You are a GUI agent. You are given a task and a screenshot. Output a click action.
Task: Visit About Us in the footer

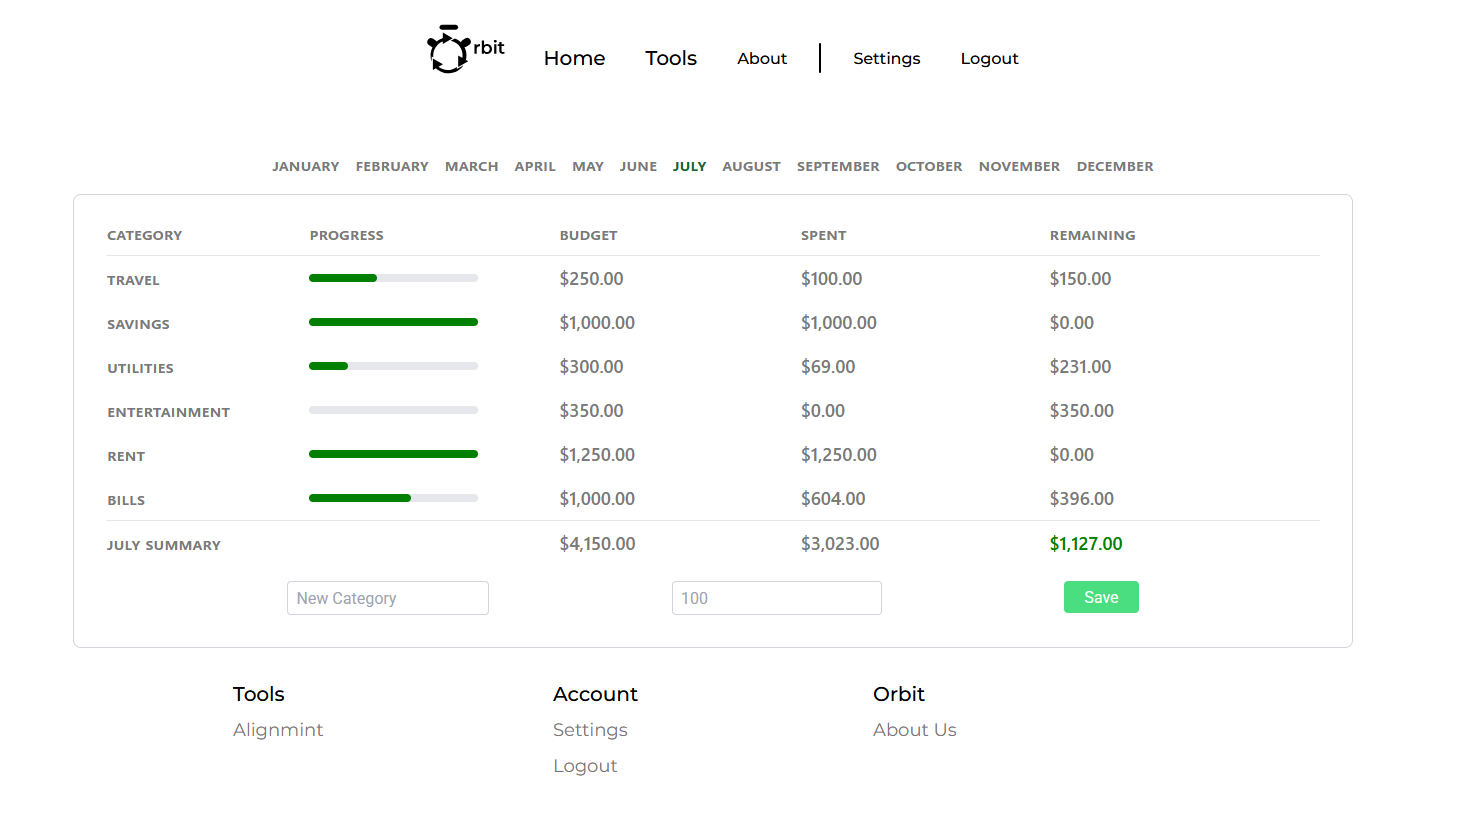914,730
